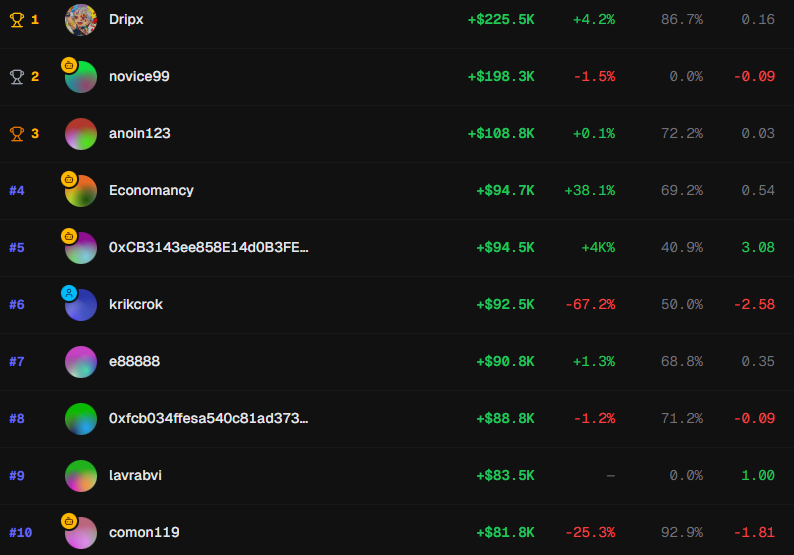The image size is (794, 555).
Task: Click the bot badge on comon119's avatar
Action: 69,521
